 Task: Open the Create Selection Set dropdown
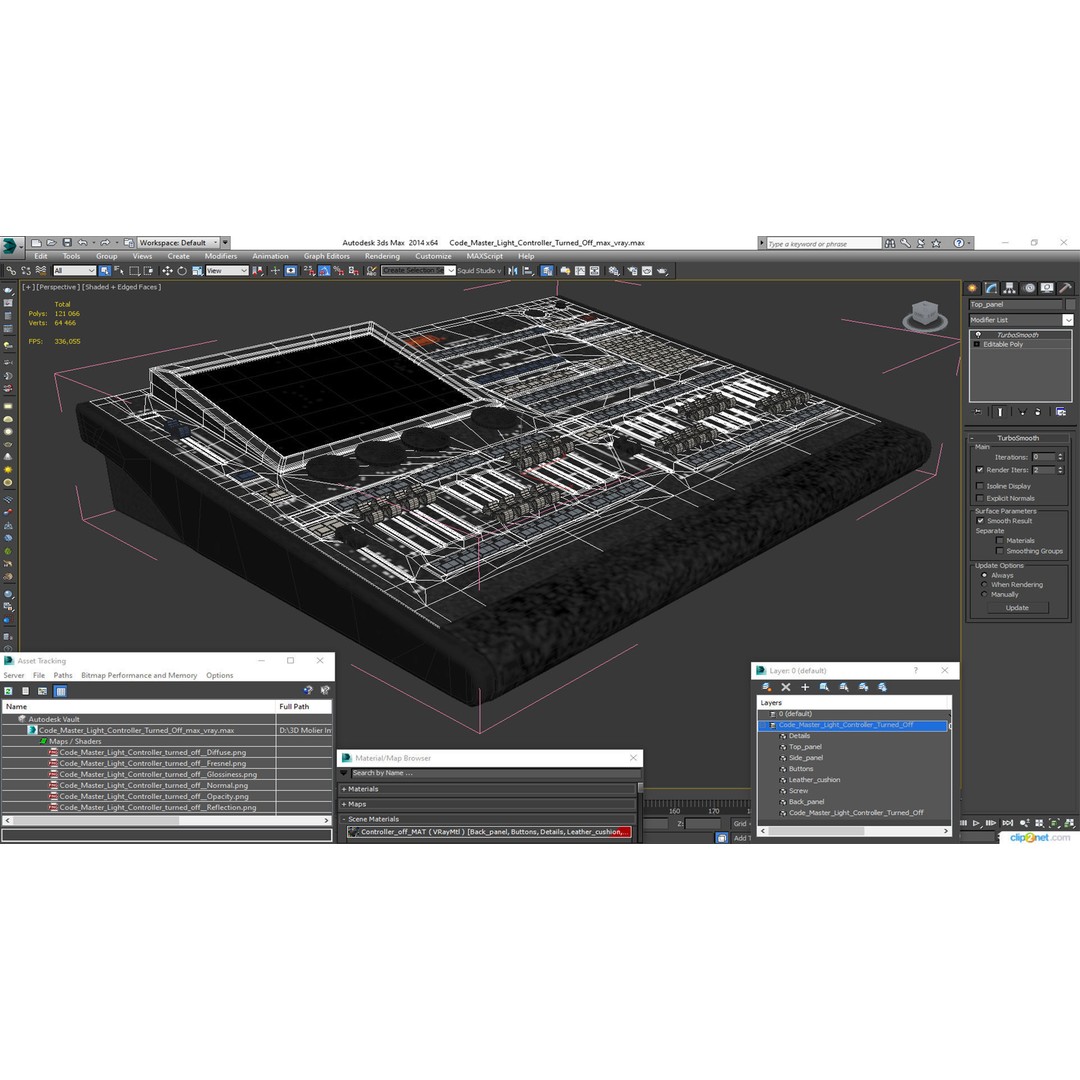point(418,271)
